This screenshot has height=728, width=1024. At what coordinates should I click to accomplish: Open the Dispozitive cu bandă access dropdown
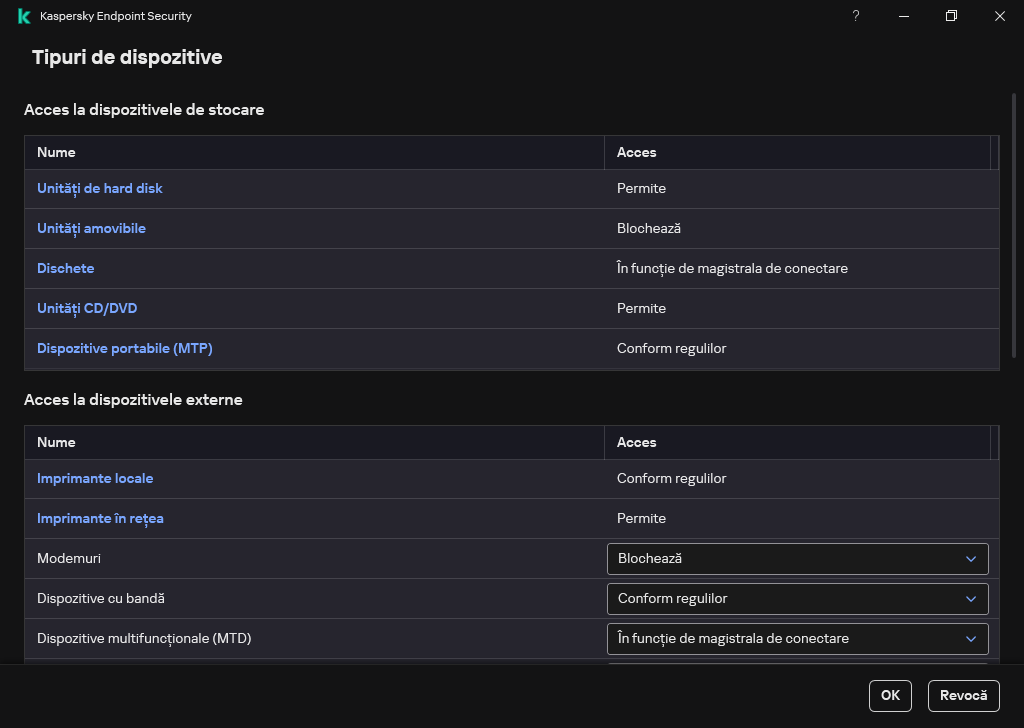pyautogui.click(x=797, y=598)
